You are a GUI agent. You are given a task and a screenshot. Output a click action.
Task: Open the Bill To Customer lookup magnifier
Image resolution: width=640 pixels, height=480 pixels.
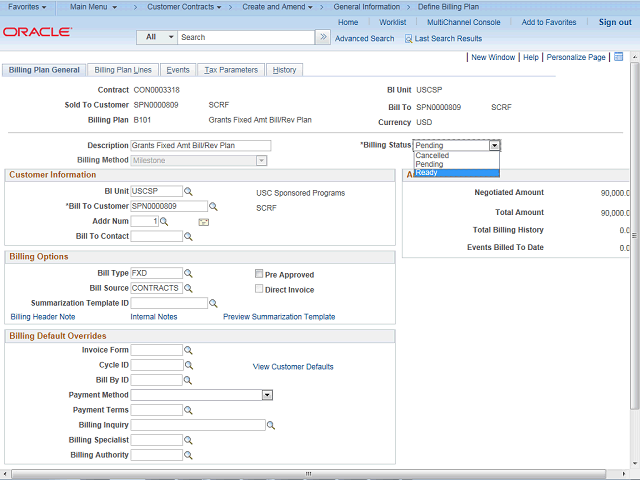point(213,207)
